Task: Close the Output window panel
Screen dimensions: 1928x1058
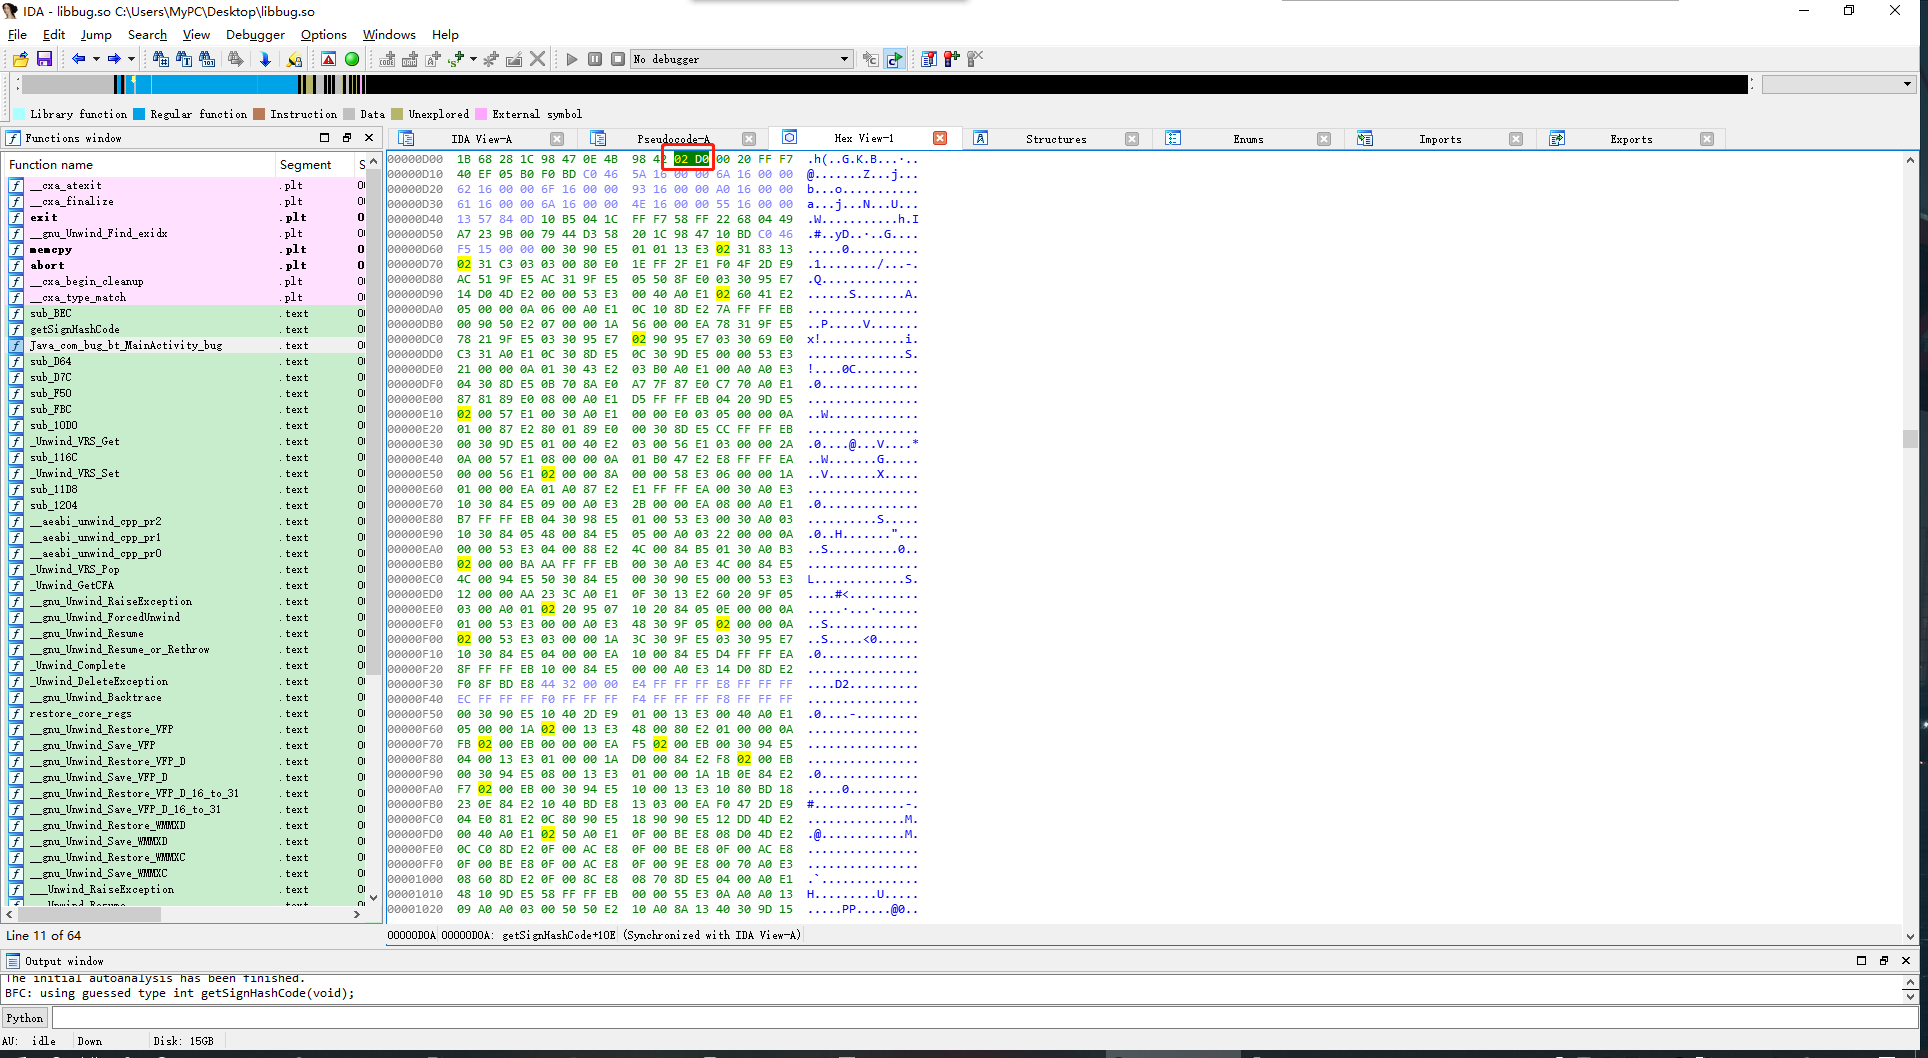Action: pyautogui.click(x=1905, y=960)
